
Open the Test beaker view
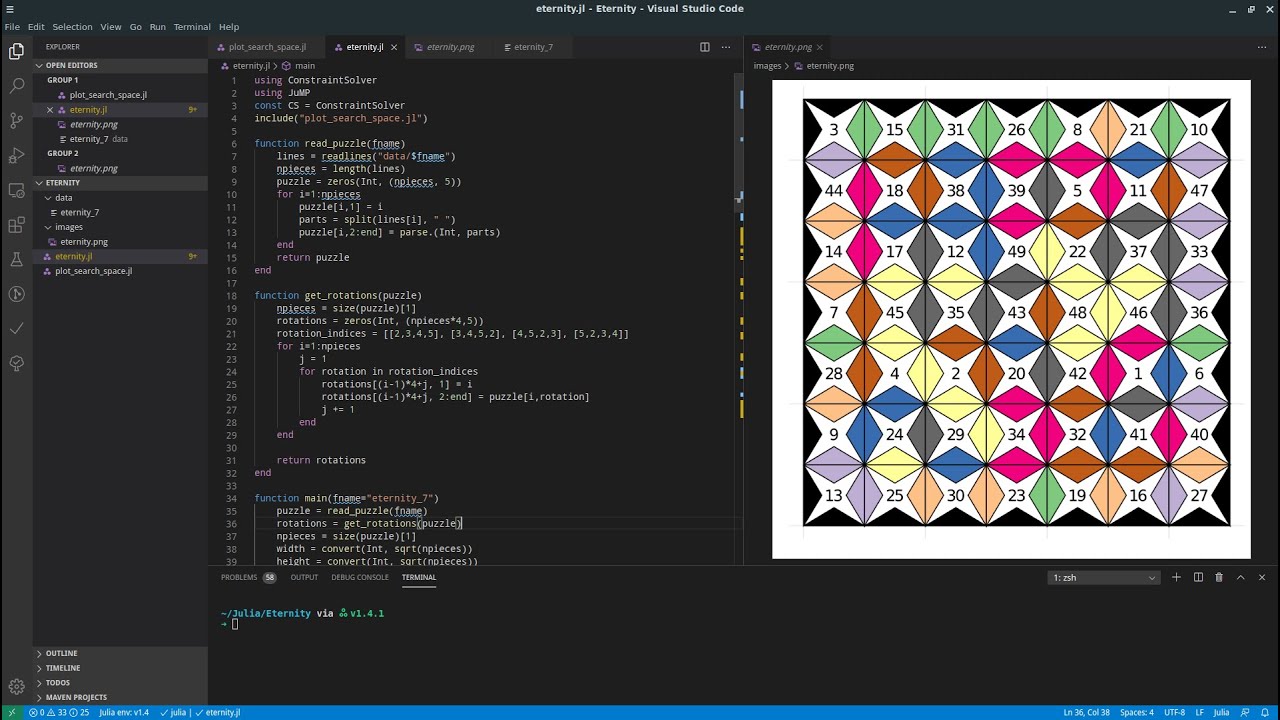coord(16,259)
